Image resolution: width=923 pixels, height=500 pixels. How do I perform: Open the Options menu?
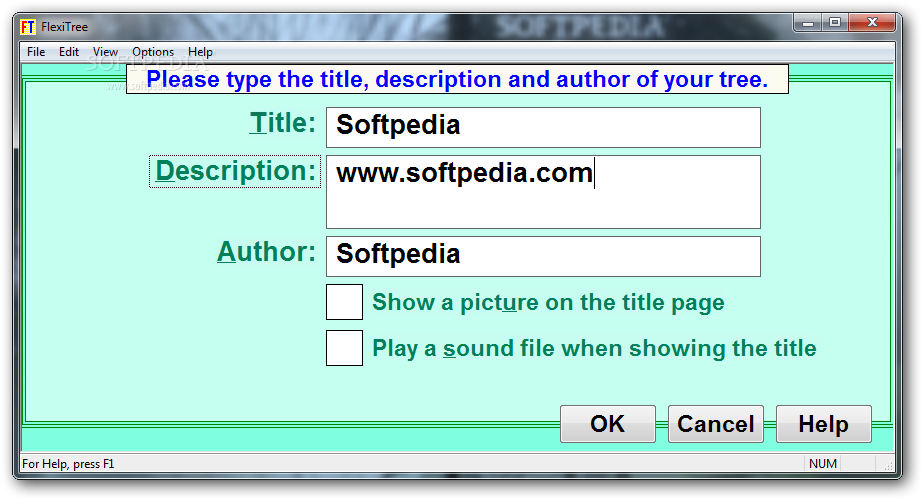tap(153, 52)
